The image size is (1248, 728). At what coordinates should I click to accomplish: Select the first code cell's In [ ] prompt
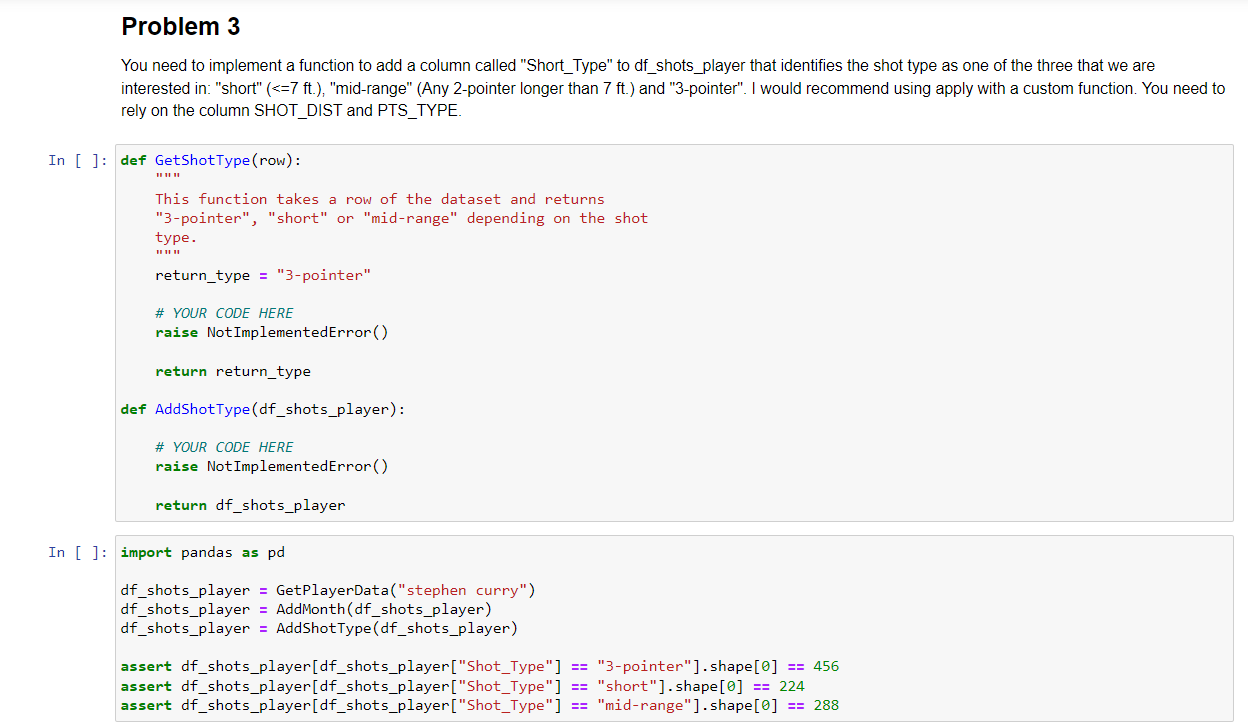click(78, 160)
